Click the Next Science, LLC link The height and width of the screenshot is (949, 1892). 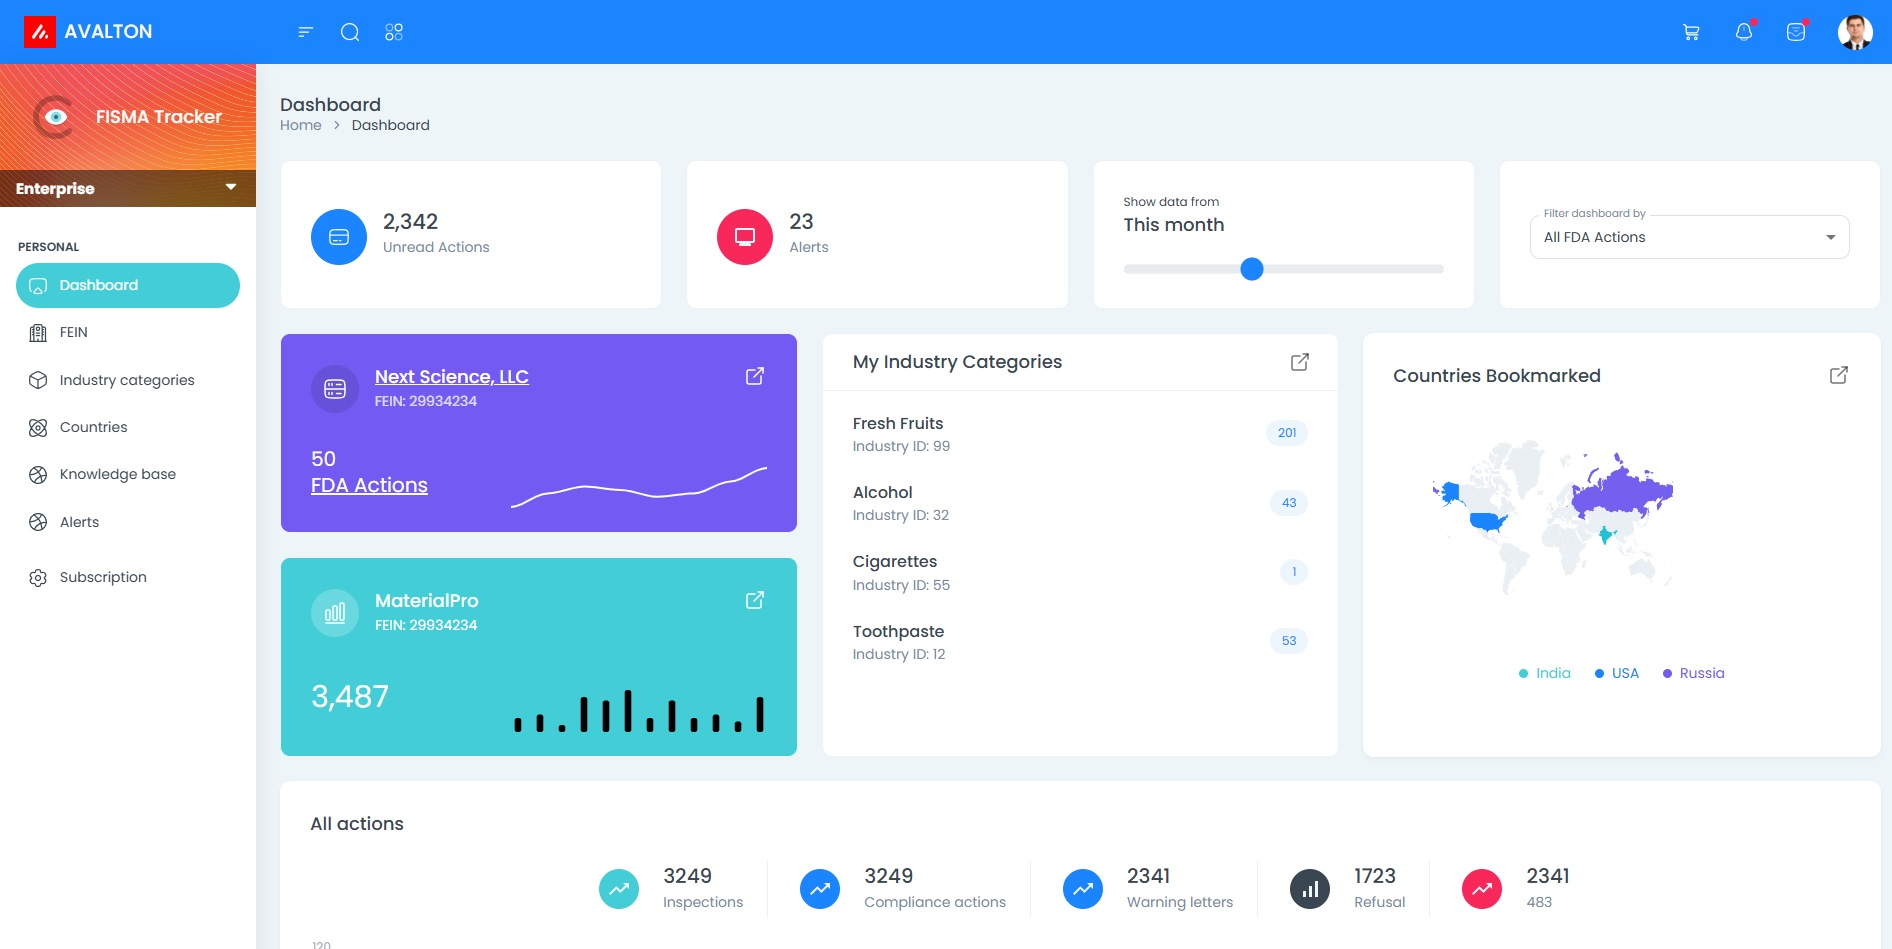(451, 377)
